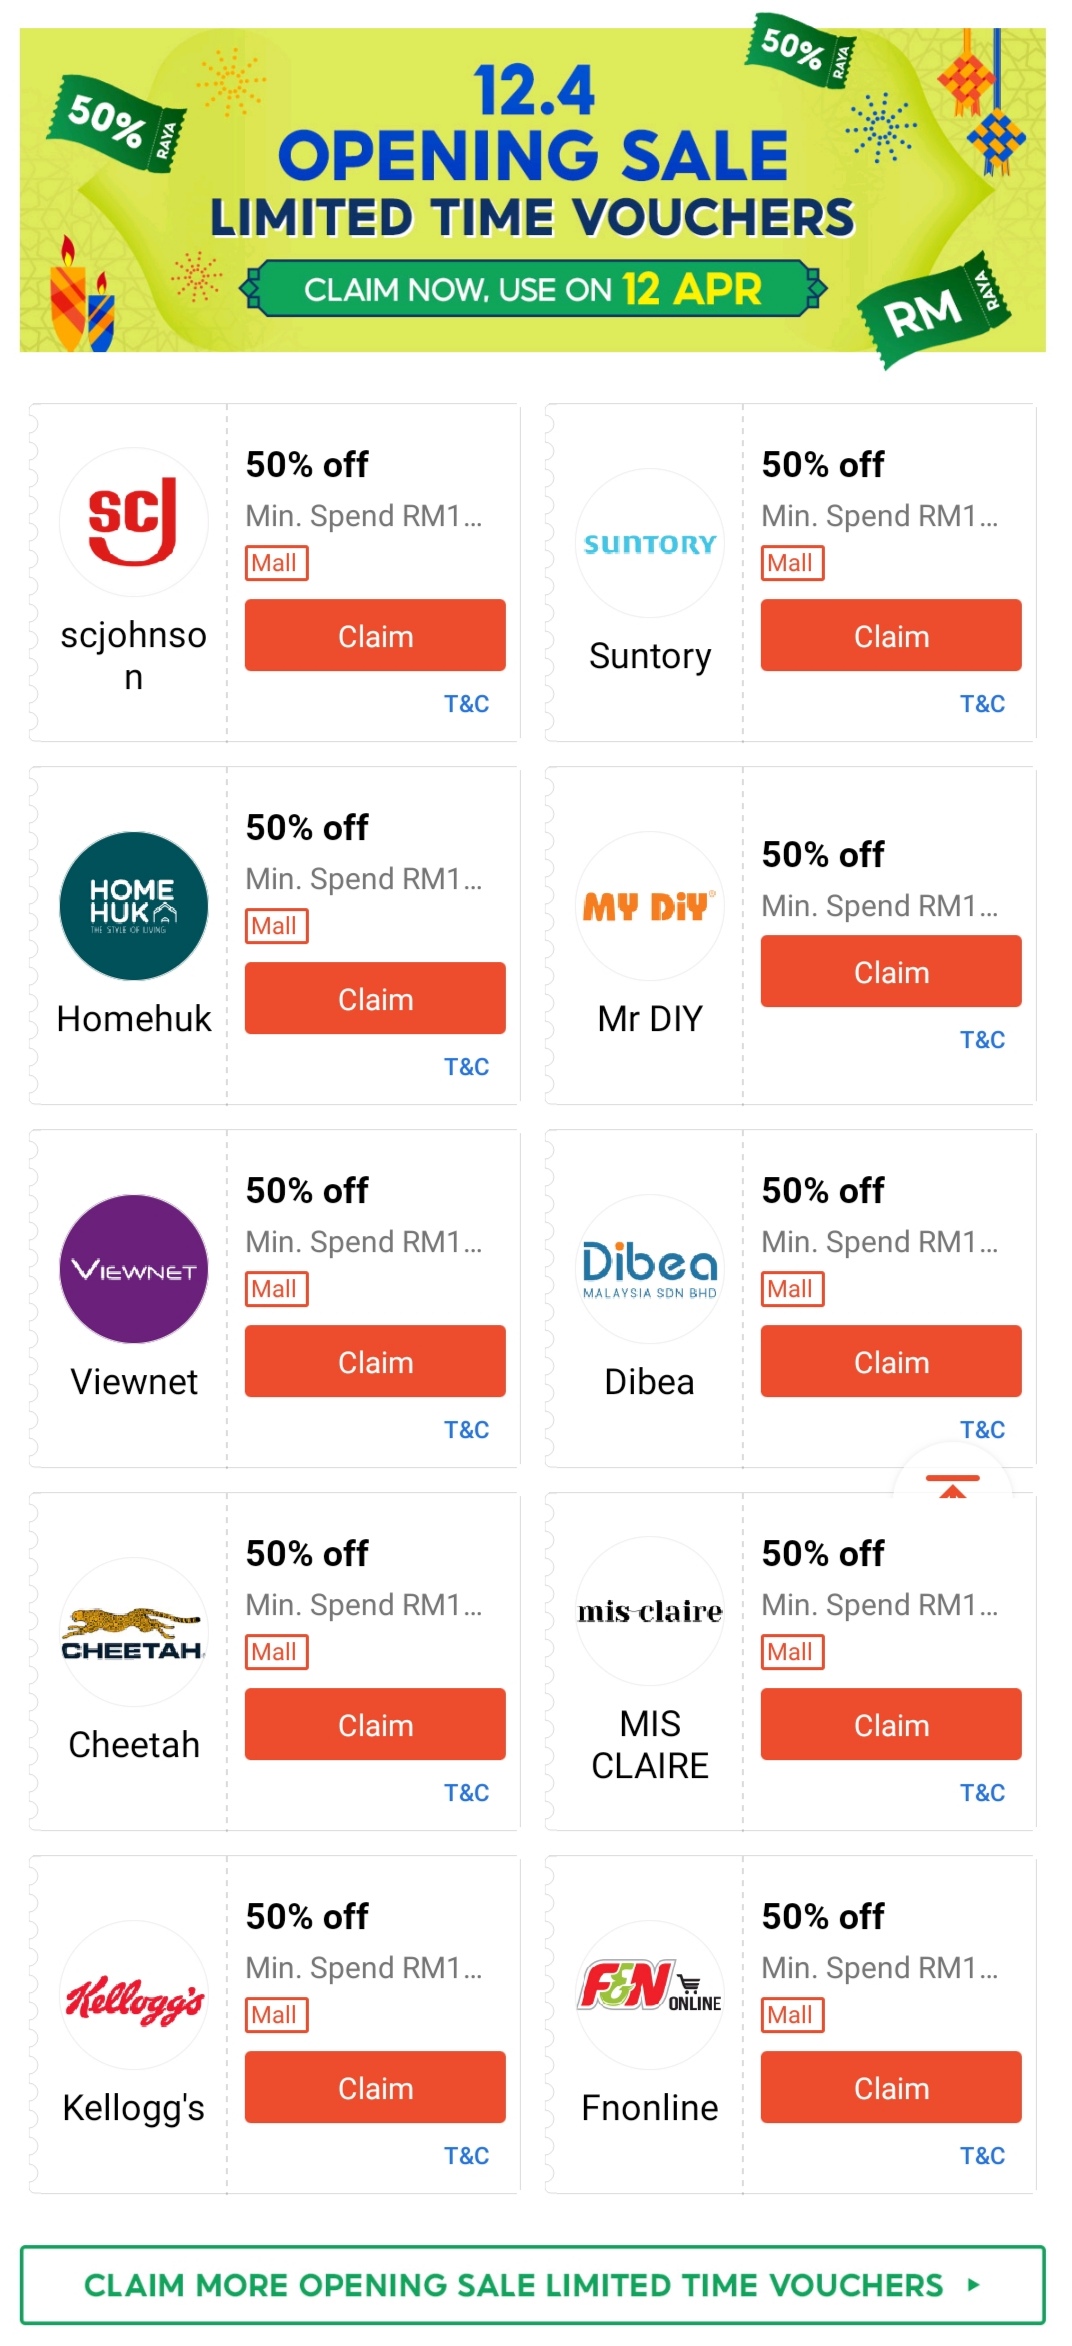Open T&C for the Viewnet voucher

466,1430
